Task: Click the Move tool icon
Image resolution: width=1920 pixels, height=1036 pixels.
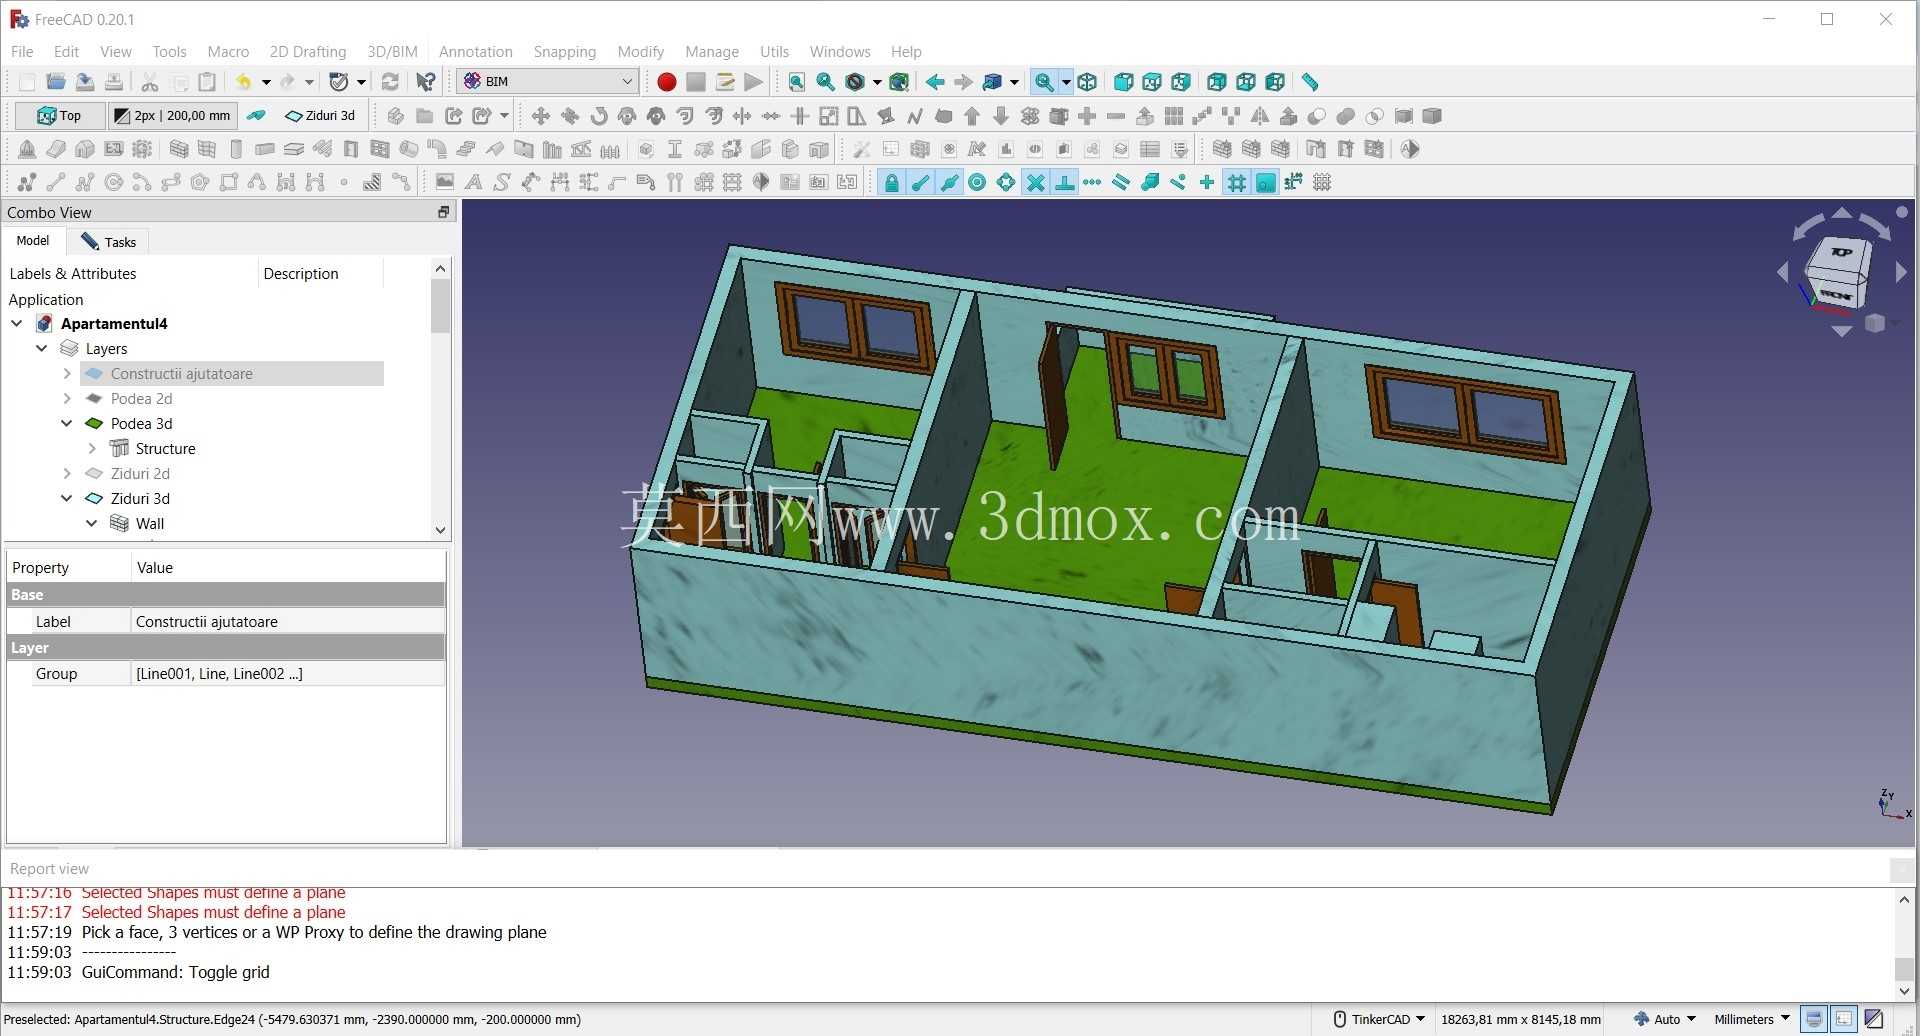Action: pos(541,116)
